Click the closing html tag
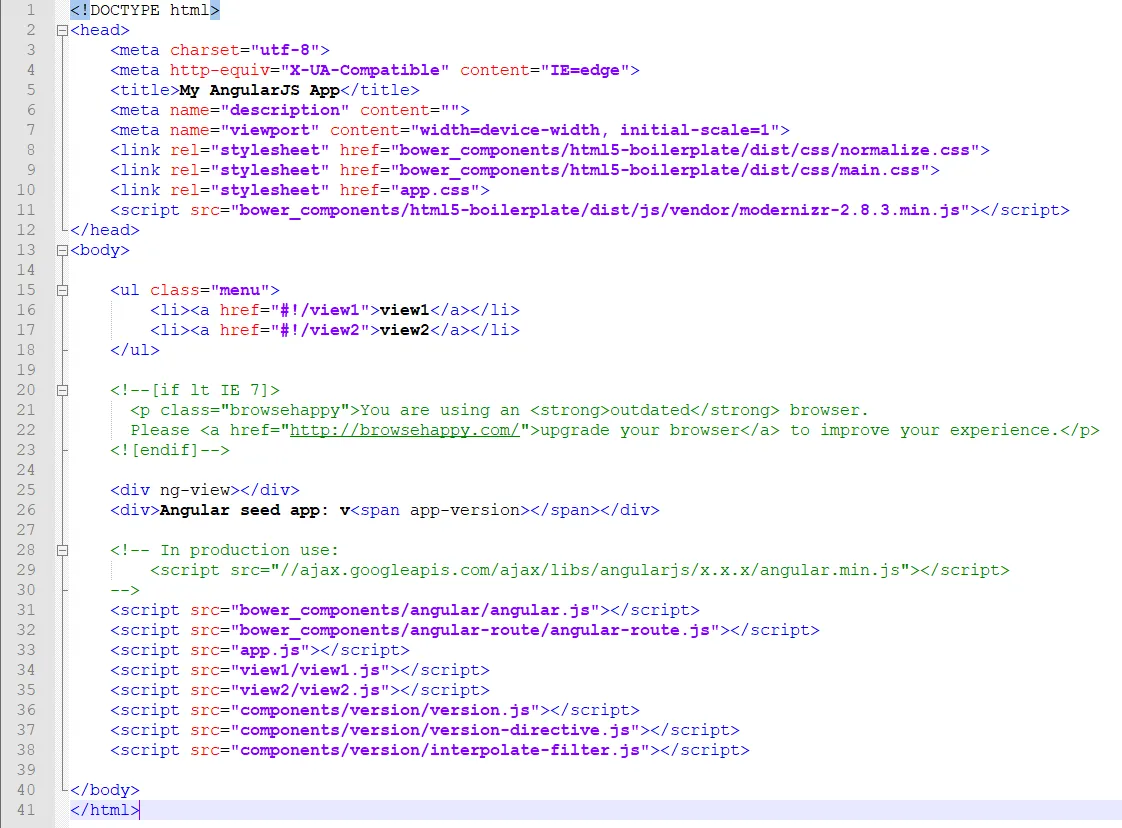1122x828 pixels. tap(104, 810)
